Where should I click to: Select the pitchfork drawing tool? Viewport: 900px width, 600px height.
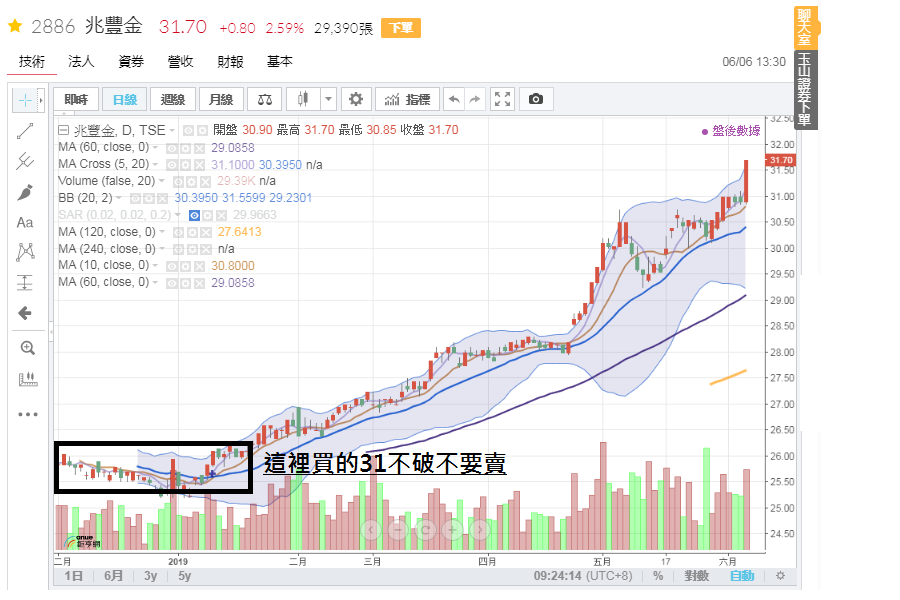click(25, 161)
